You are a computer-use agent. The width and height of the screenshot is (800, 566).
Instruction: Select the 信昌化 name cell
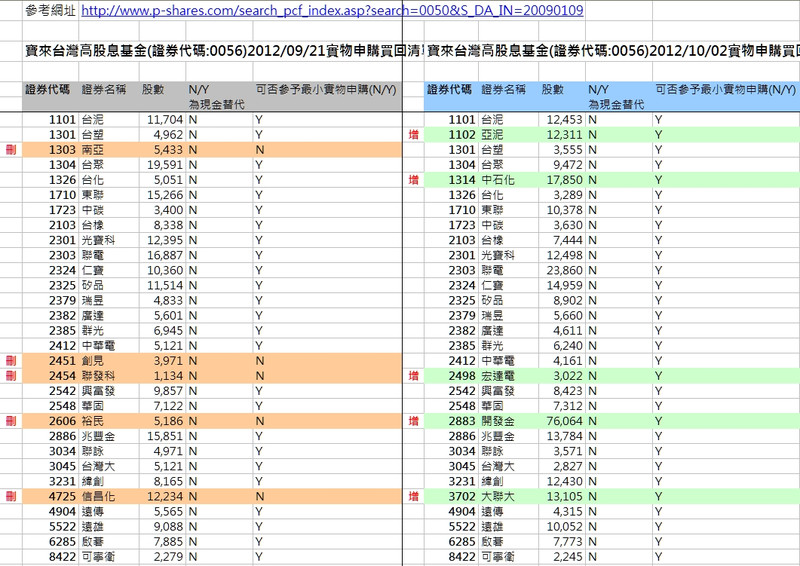pyautogui.click(x=98, y=497)
